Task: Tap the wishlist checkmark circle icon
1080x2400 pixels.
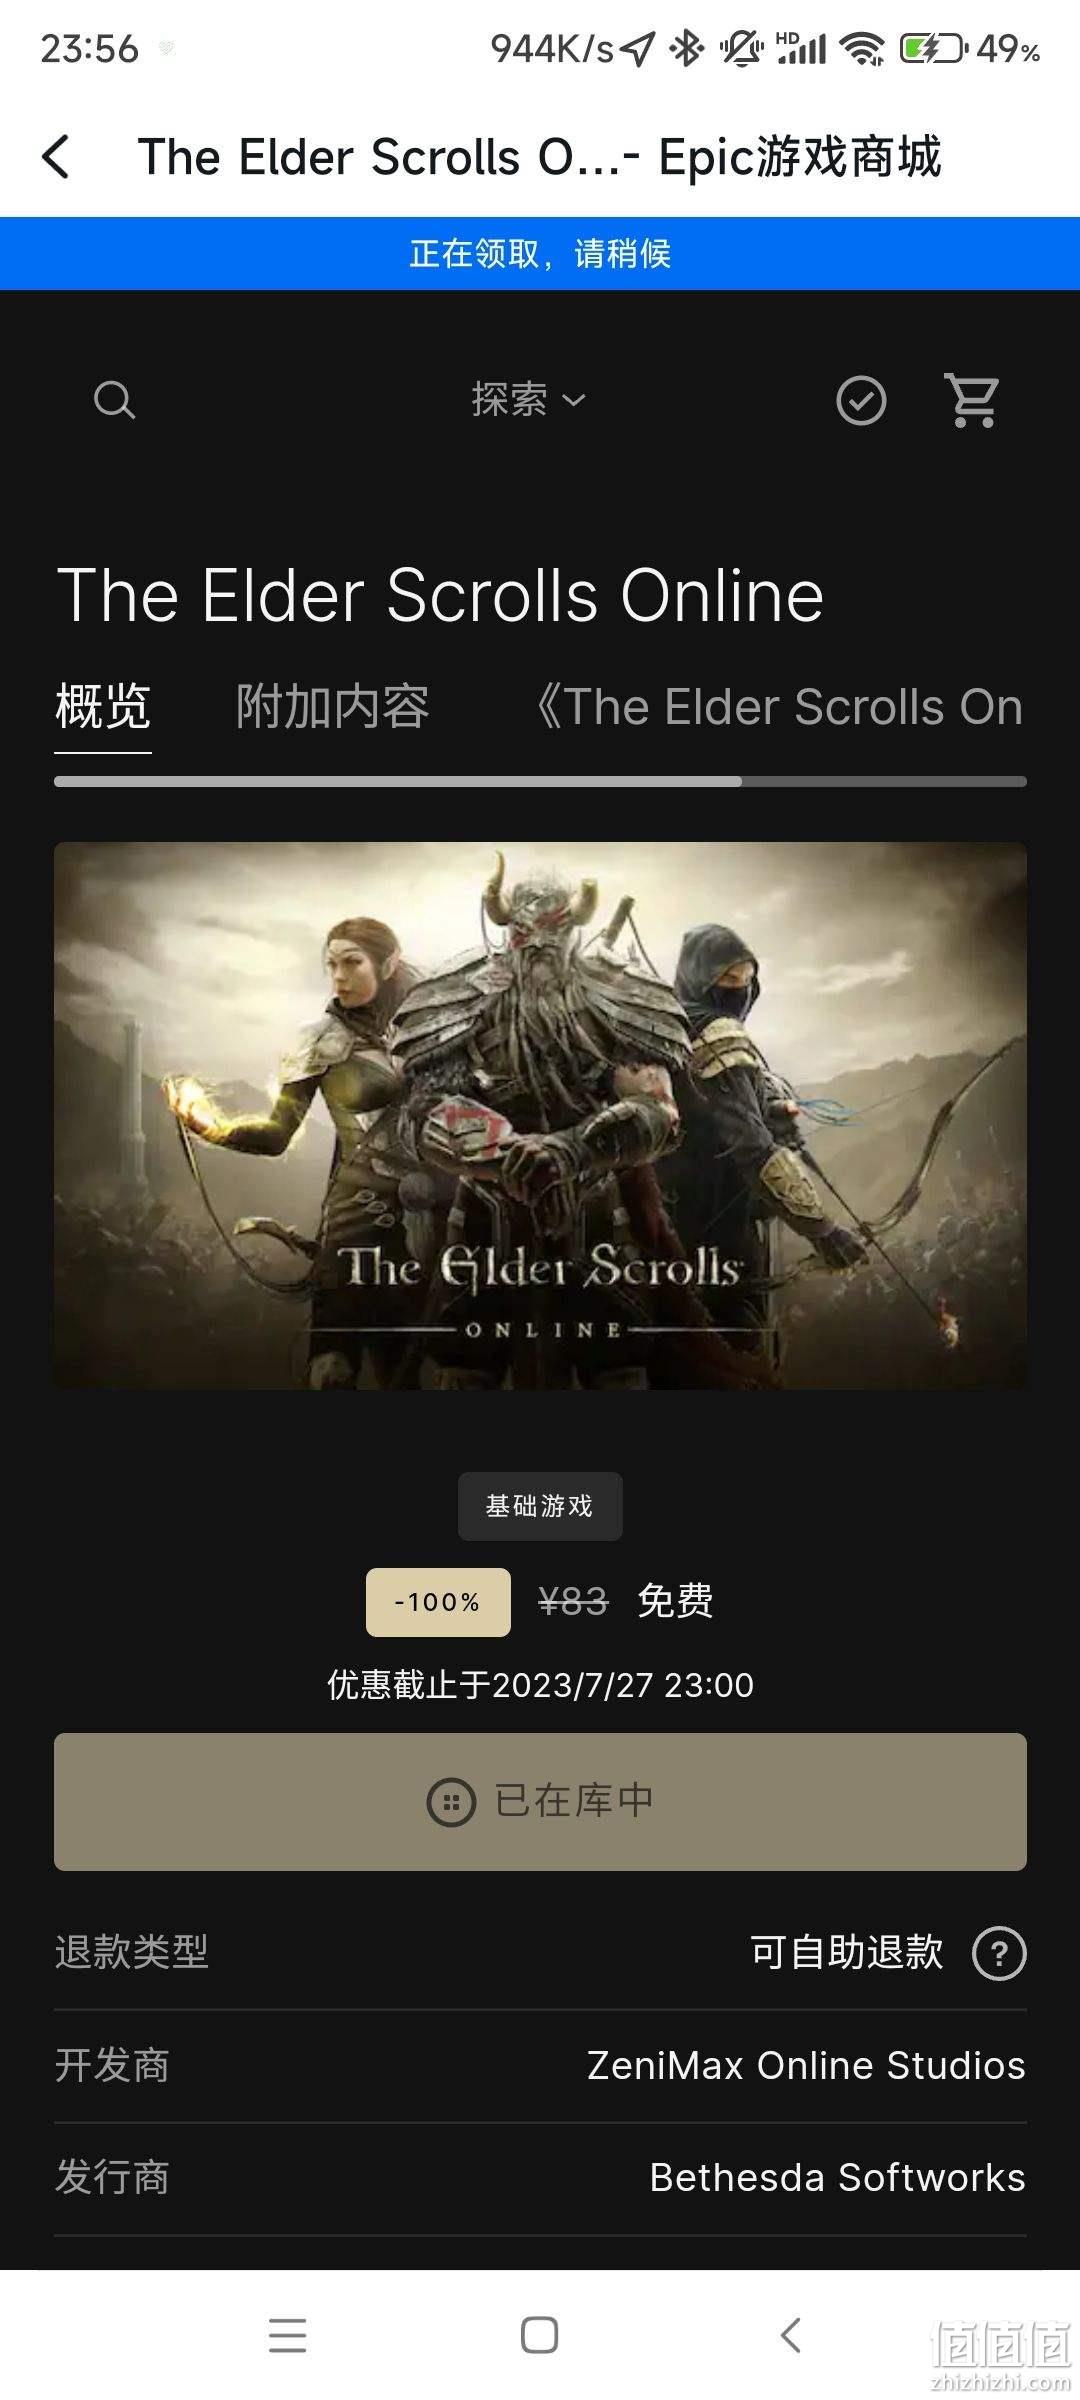Action: click(x=861, y=401)
